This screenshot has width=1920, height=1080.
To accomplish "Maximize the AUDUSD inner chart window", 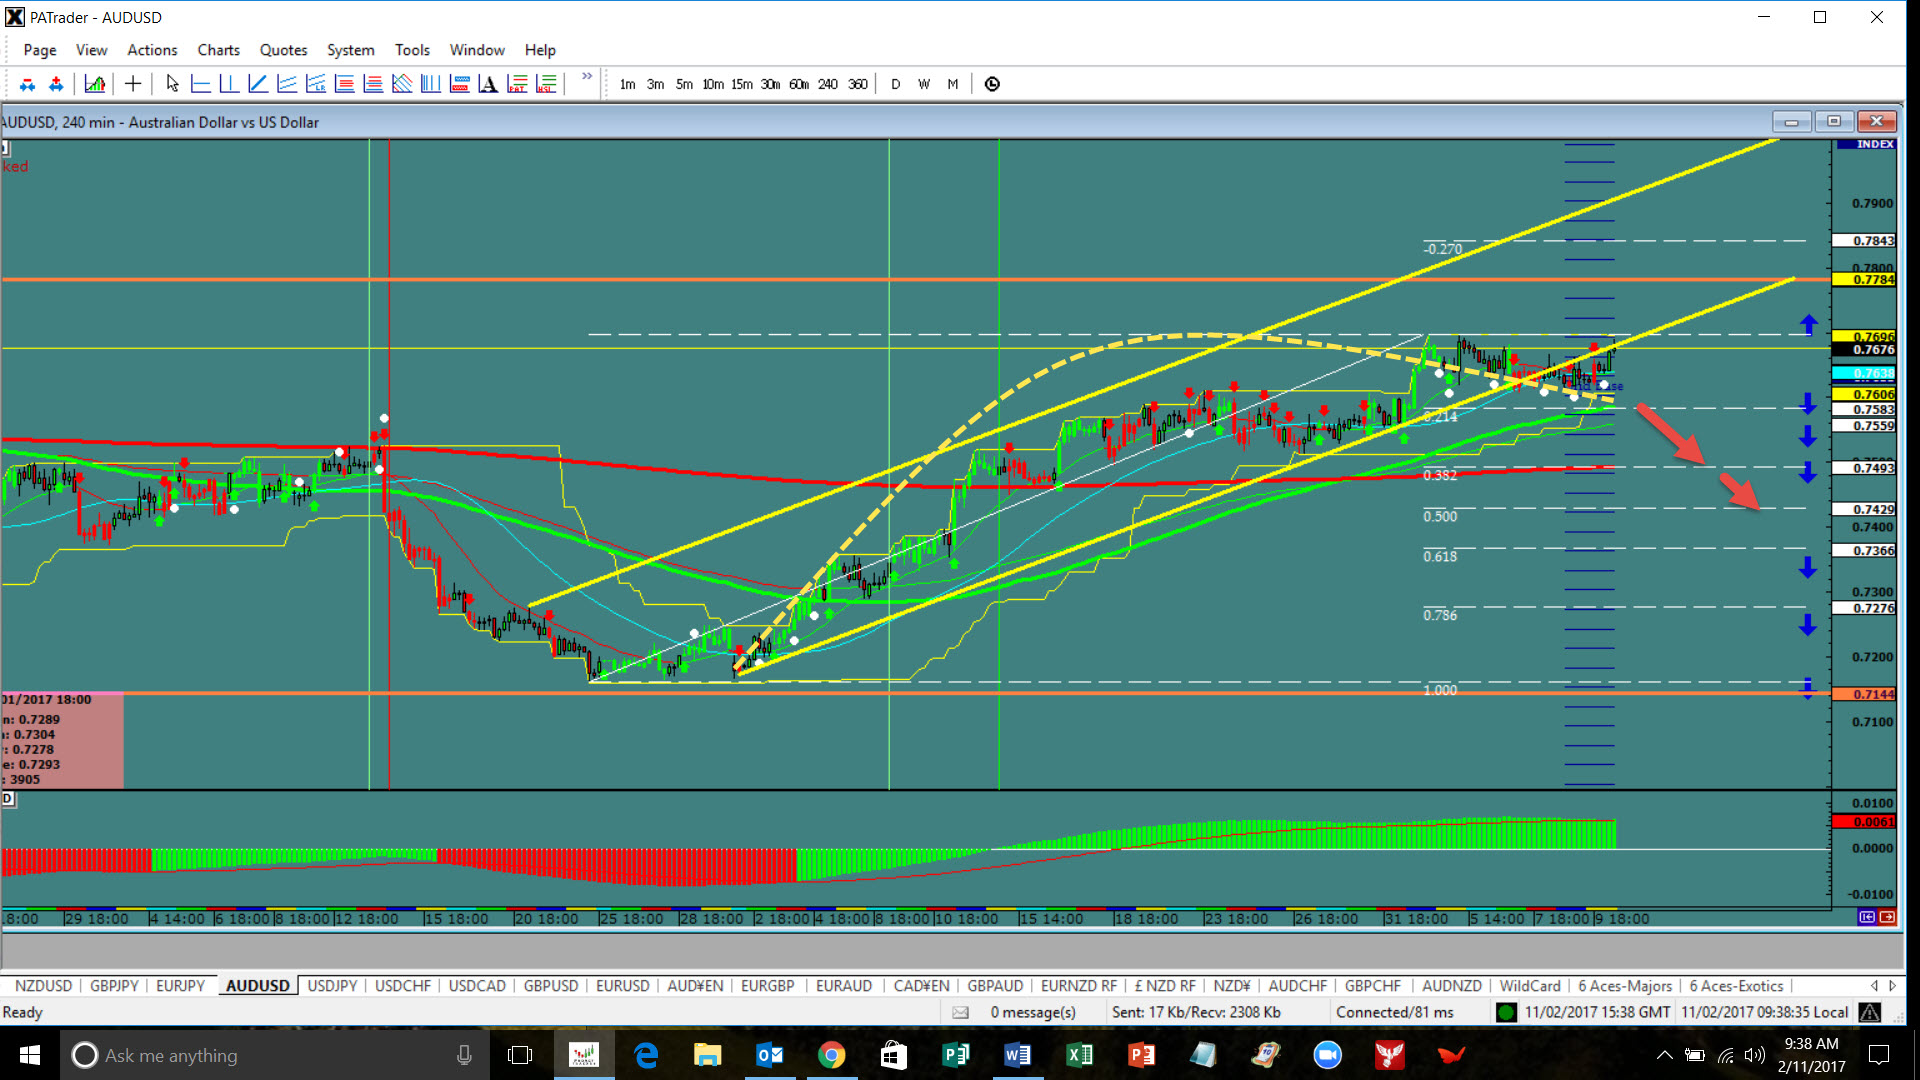I will click(x=1834, y=121).
